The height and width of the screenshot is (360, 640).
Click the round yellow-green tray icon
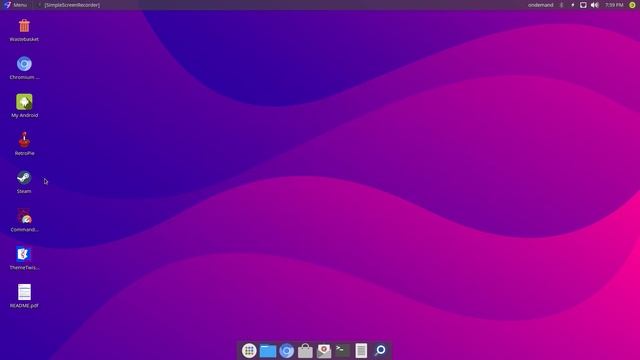632,5
